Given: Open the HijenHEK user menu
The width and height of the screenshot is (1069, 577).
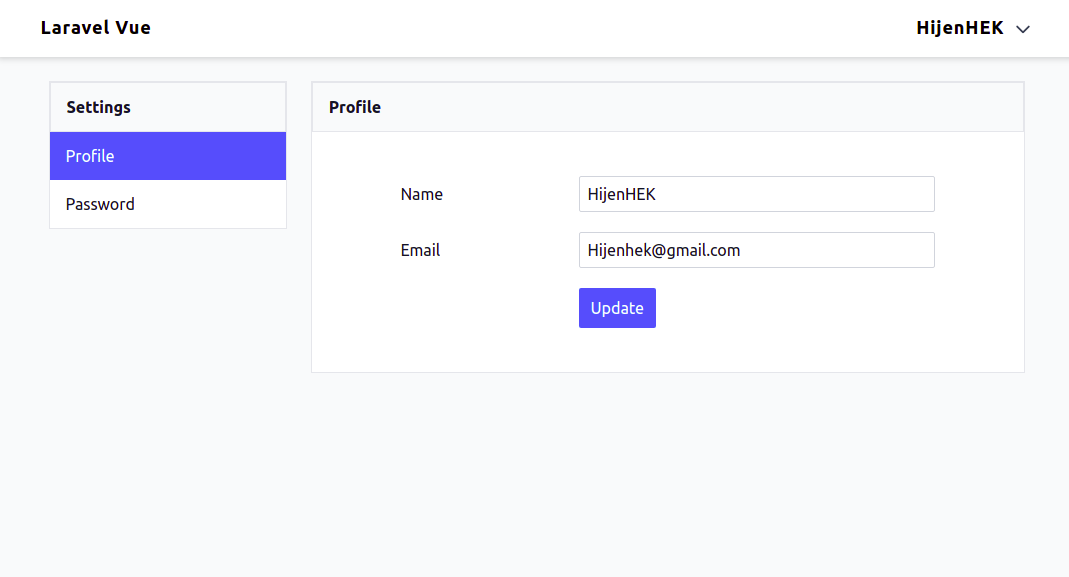Looking at the screenshot, I should click(x=960, y=28).
